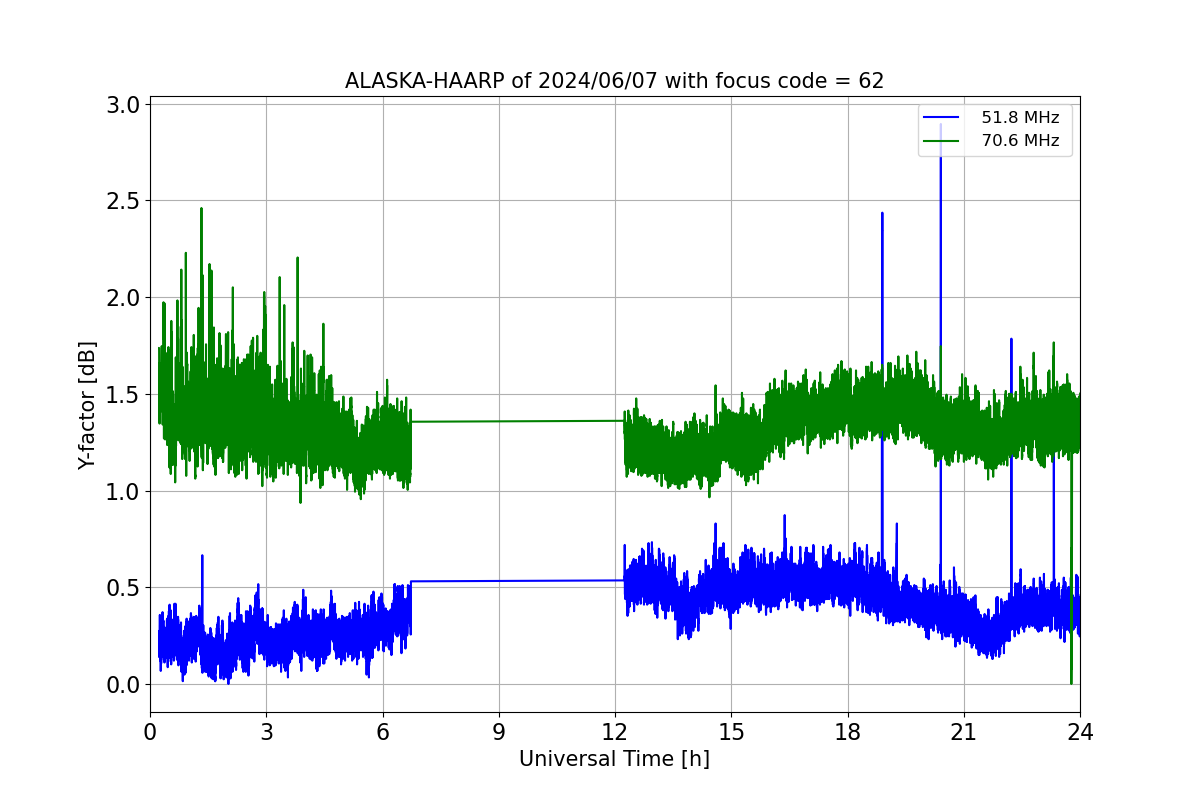Screen dimensions: 1200x800
Task: Click the x-axis tick label 6
Action: (383, 731)
